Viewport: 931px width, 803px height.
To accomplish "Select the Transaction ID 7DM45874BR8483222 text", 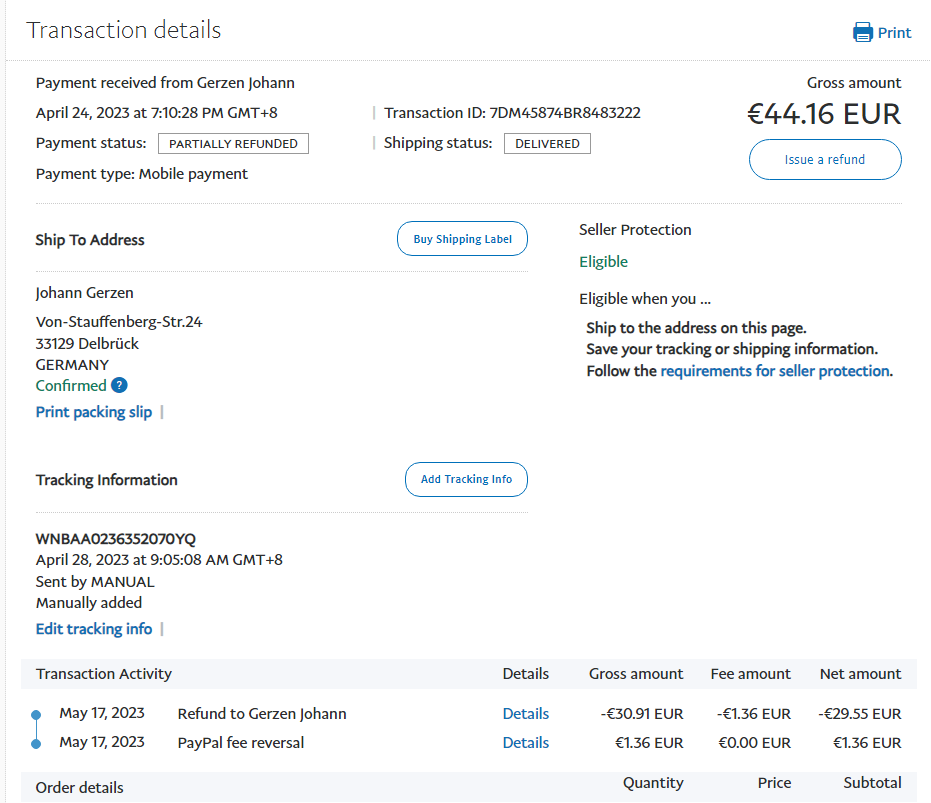I will 565,113.
